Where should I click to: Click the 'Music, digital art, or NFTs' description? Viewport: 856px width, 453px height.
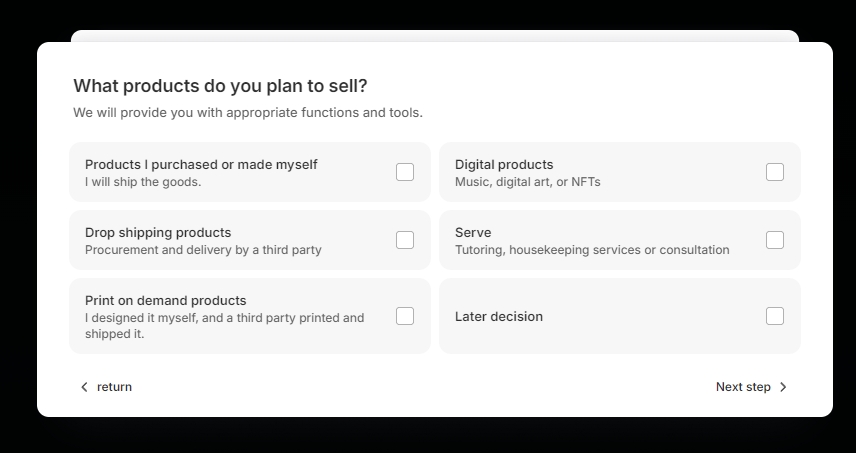528,182
